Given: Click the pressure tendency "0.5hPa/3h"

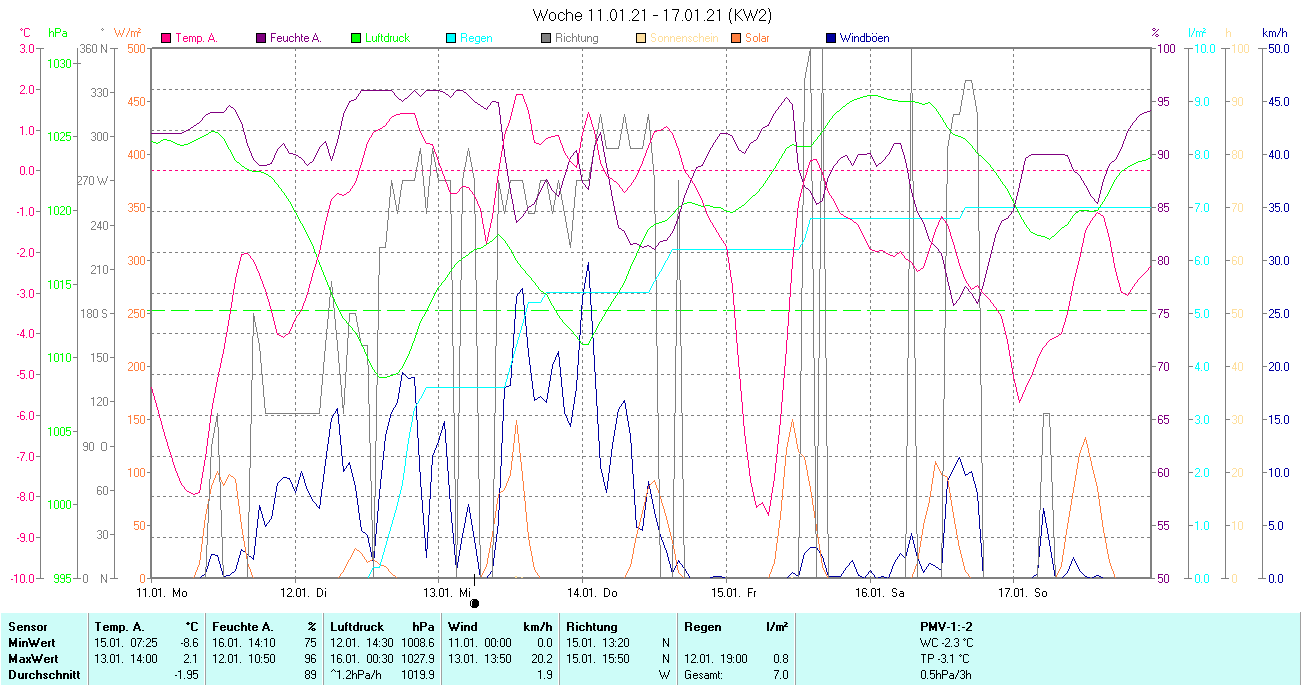Looking at the screenshot, I should coord(946,675).
